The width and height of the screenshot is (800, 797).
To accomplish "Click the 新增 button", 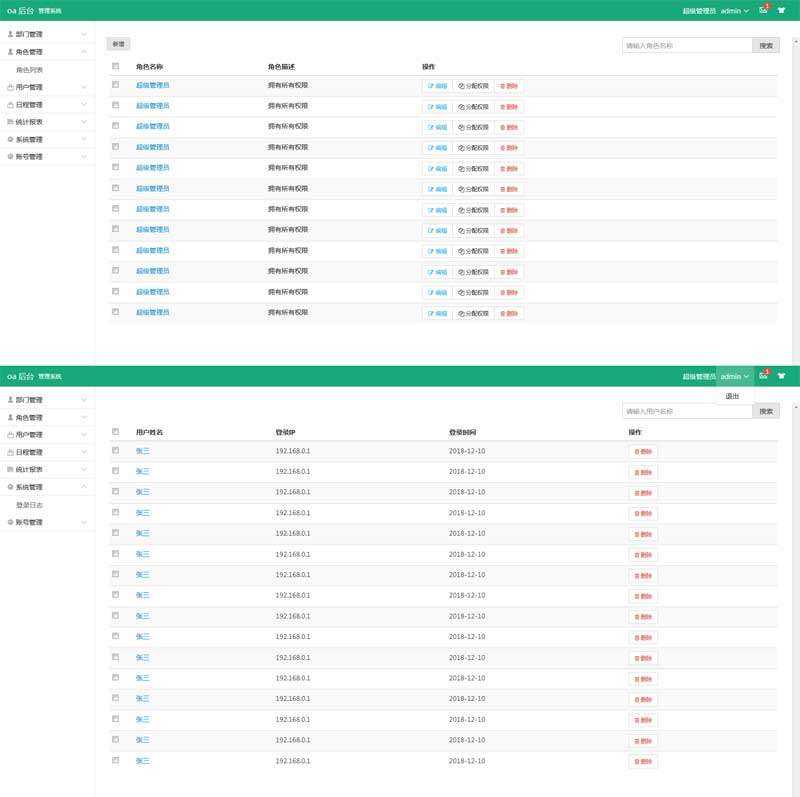I will (118, 45).
